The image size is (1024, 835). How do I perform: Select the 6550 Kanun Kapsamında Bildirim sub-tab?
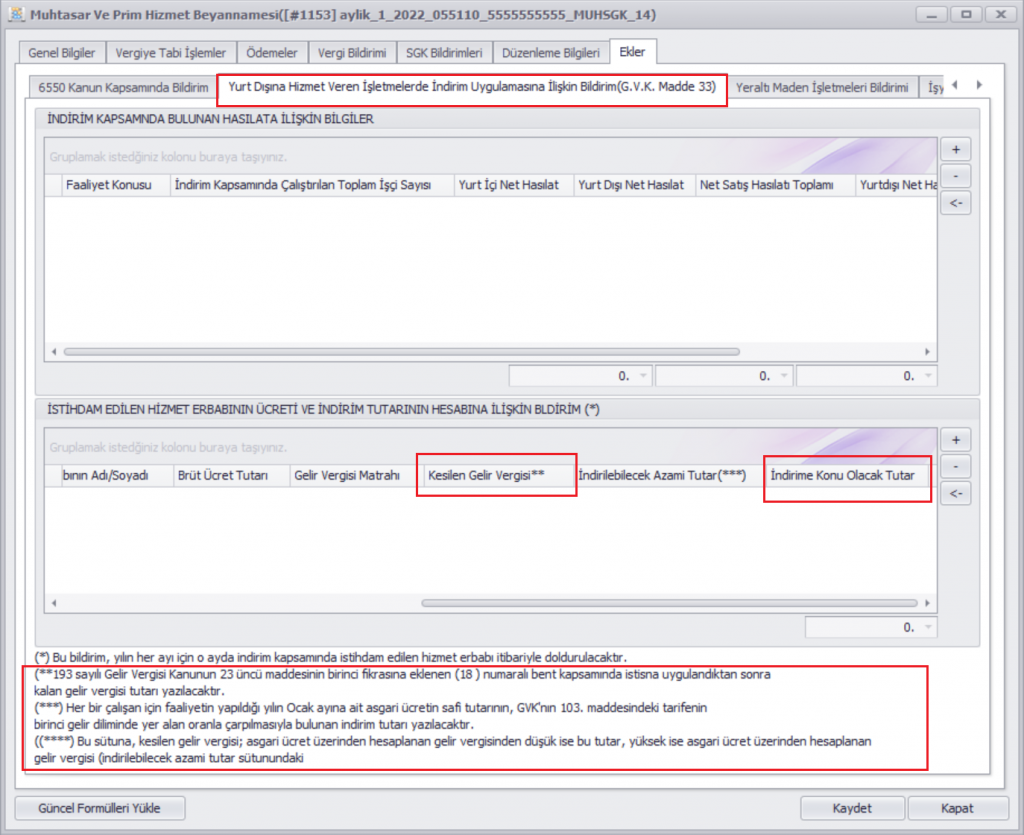(123, 87)
